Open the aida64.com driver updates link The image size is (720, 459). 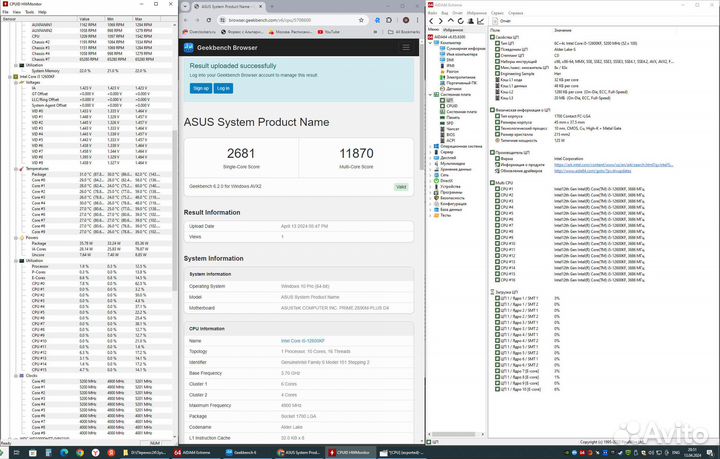(592, 171)
